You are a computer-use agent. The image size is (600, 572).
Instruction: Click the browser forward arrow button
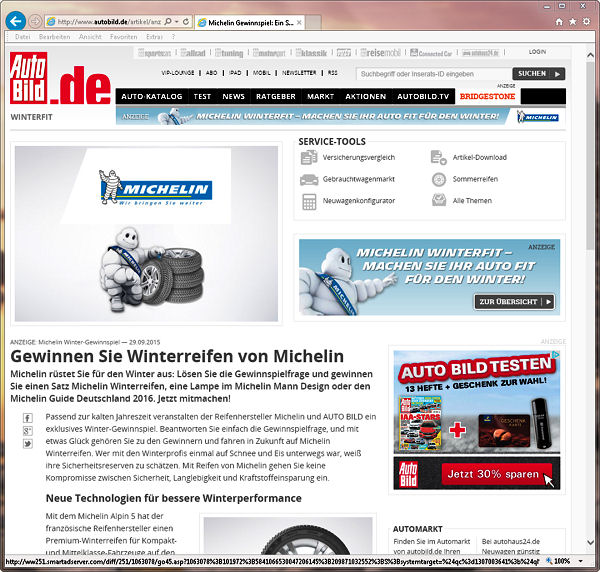pos(35,21)
